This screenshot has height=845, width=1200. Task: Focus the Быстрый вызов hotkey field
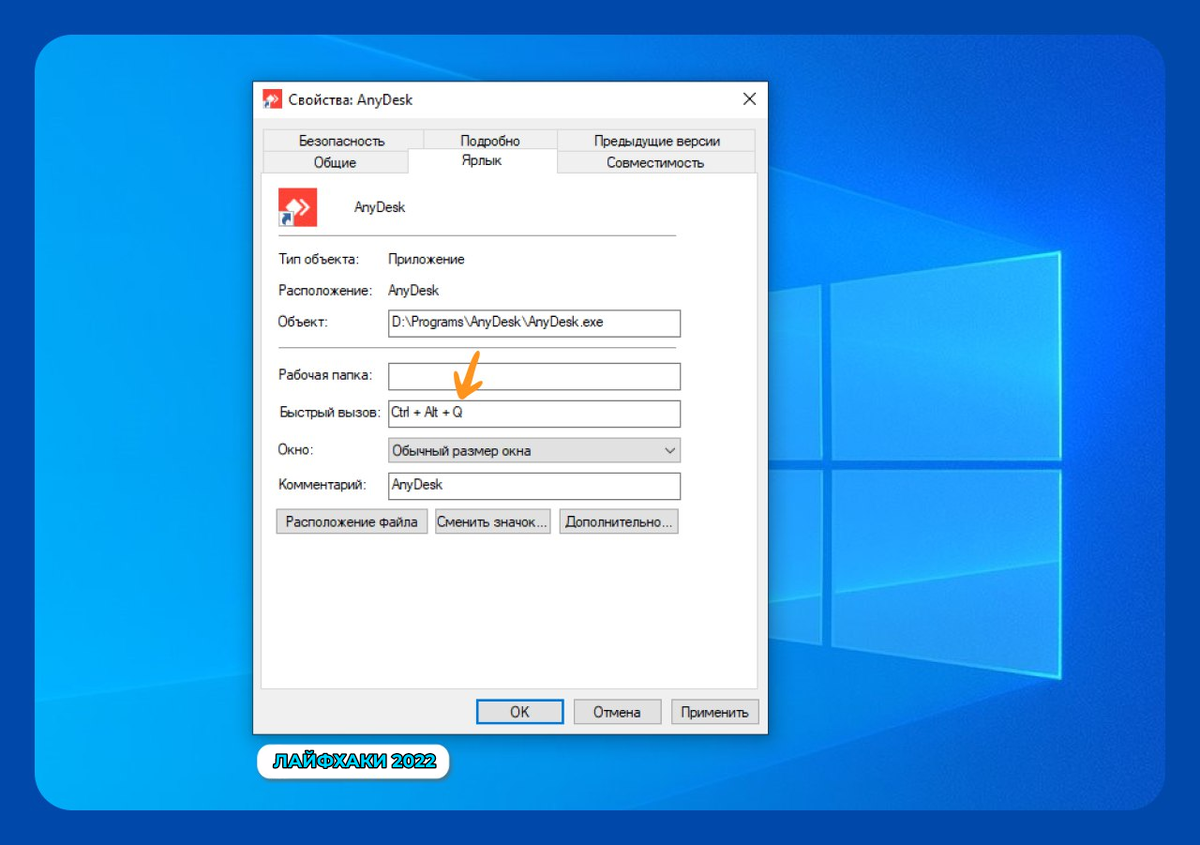534,413
